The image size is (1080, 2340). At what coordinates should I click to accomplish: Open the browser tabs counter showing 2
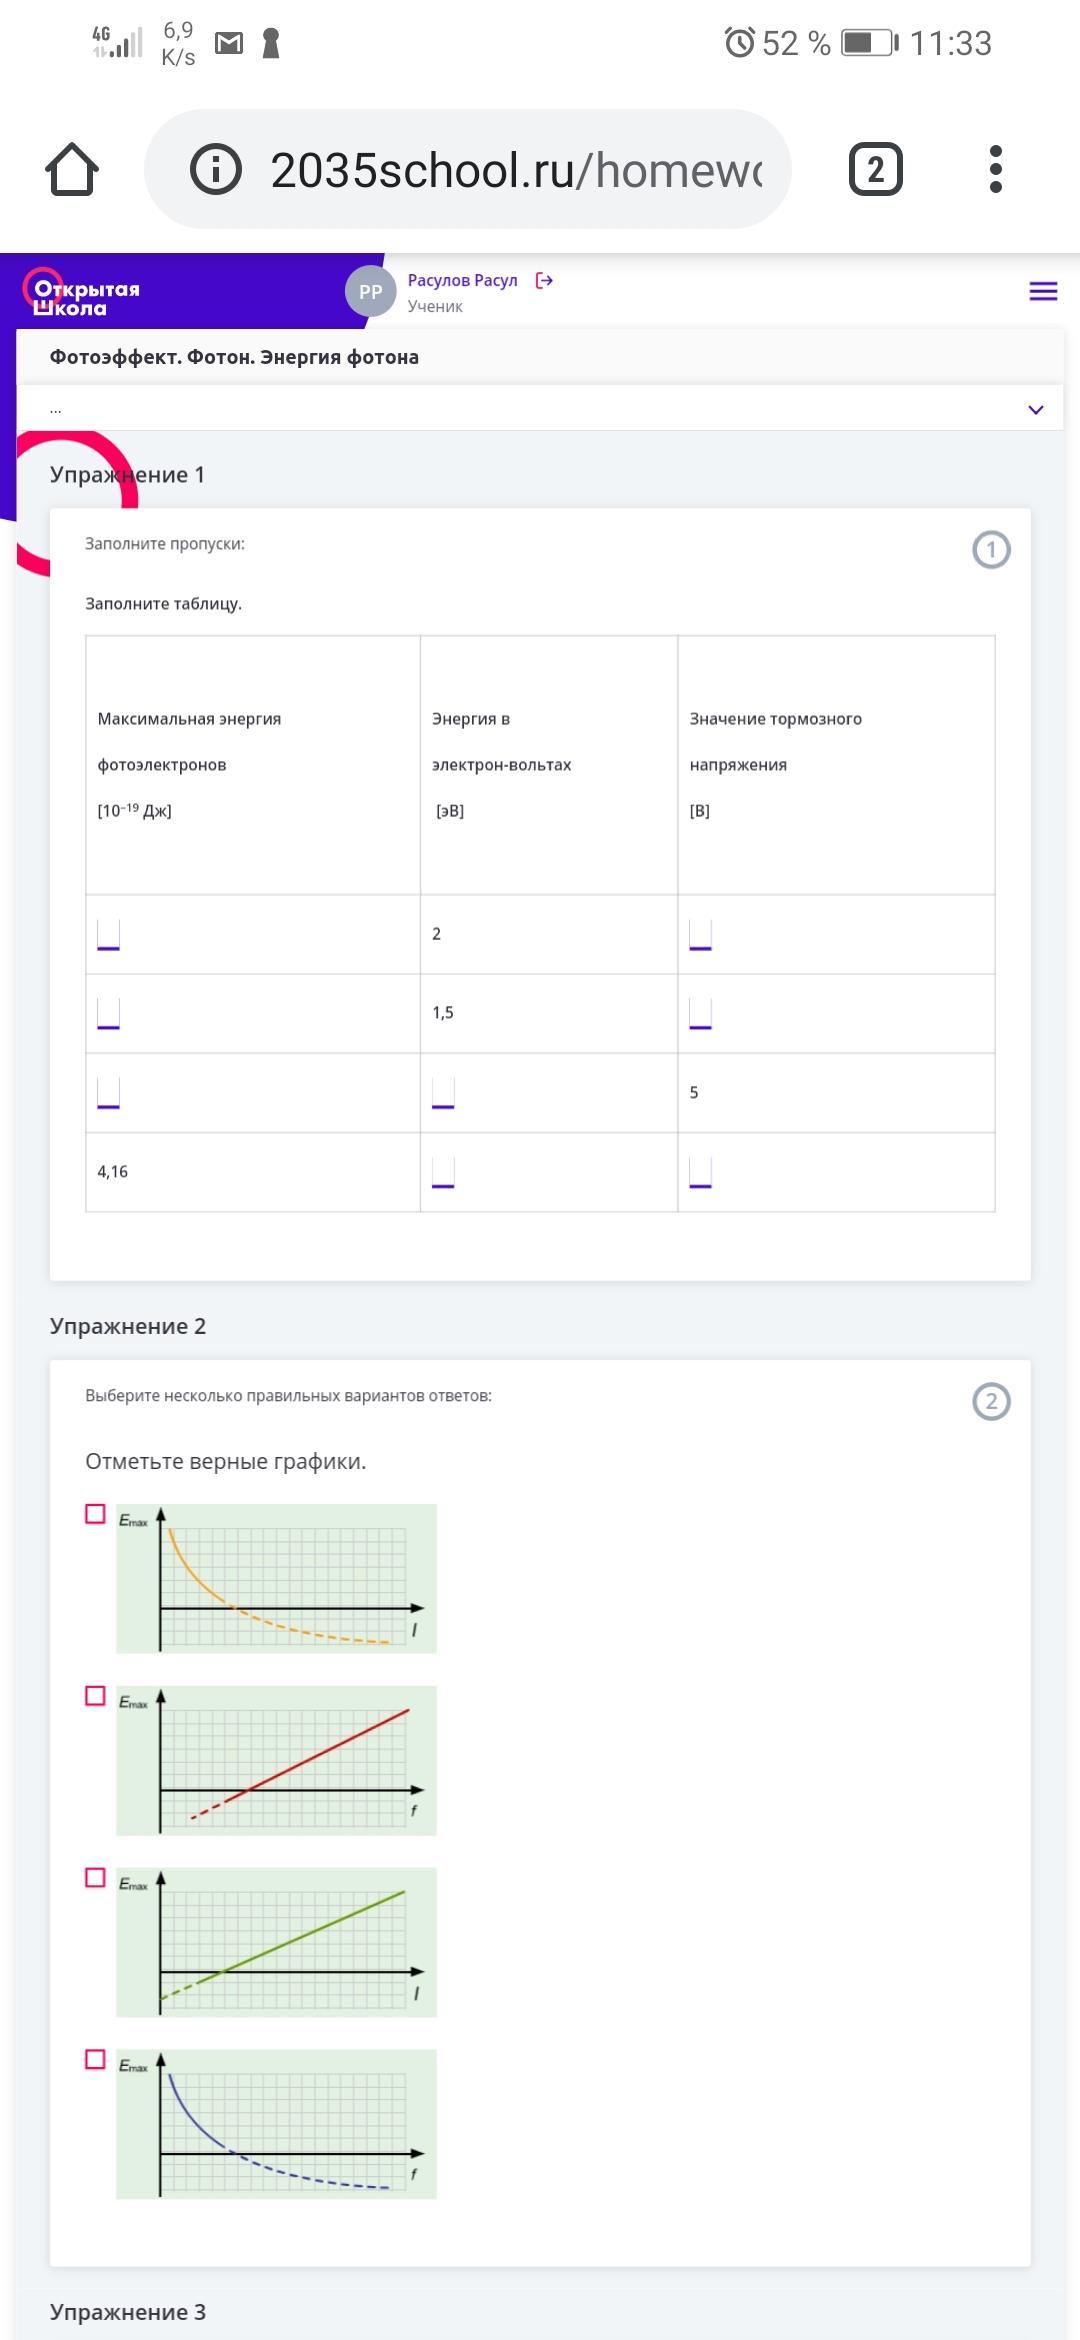tap(875, 169)
